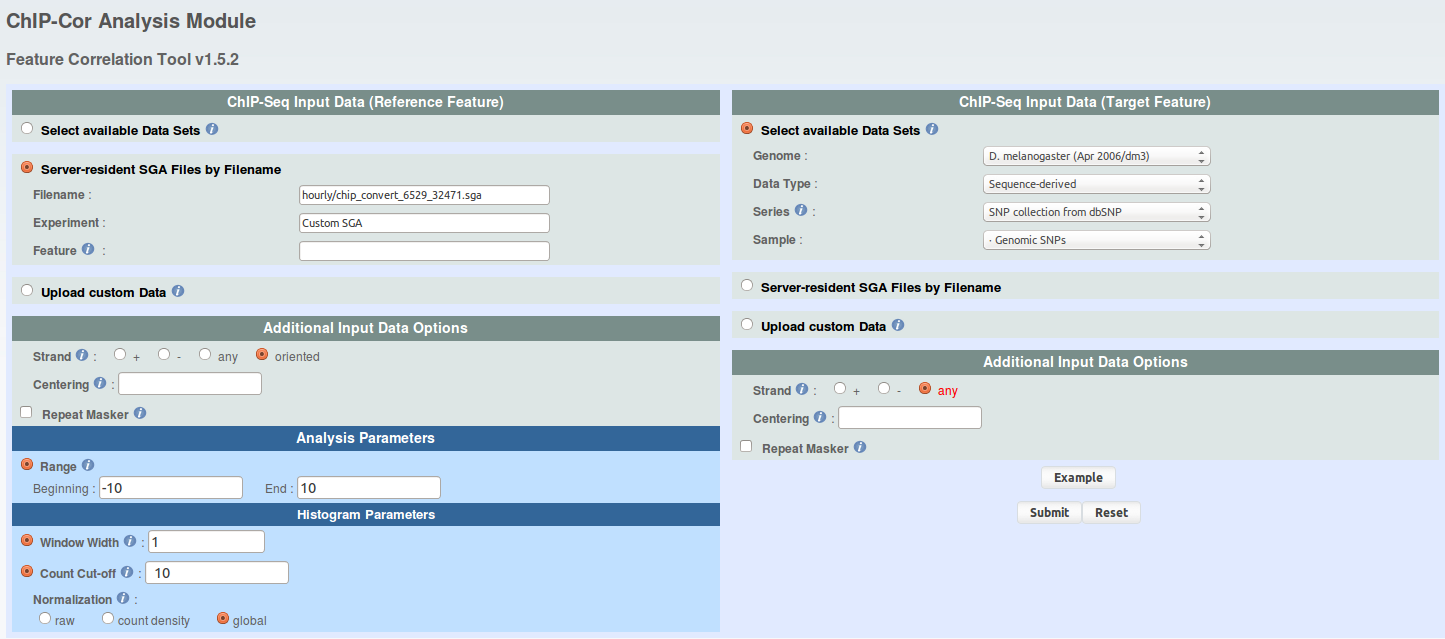Click the Filename input field
Screen dimensions: 1445x639
point(424,195)
